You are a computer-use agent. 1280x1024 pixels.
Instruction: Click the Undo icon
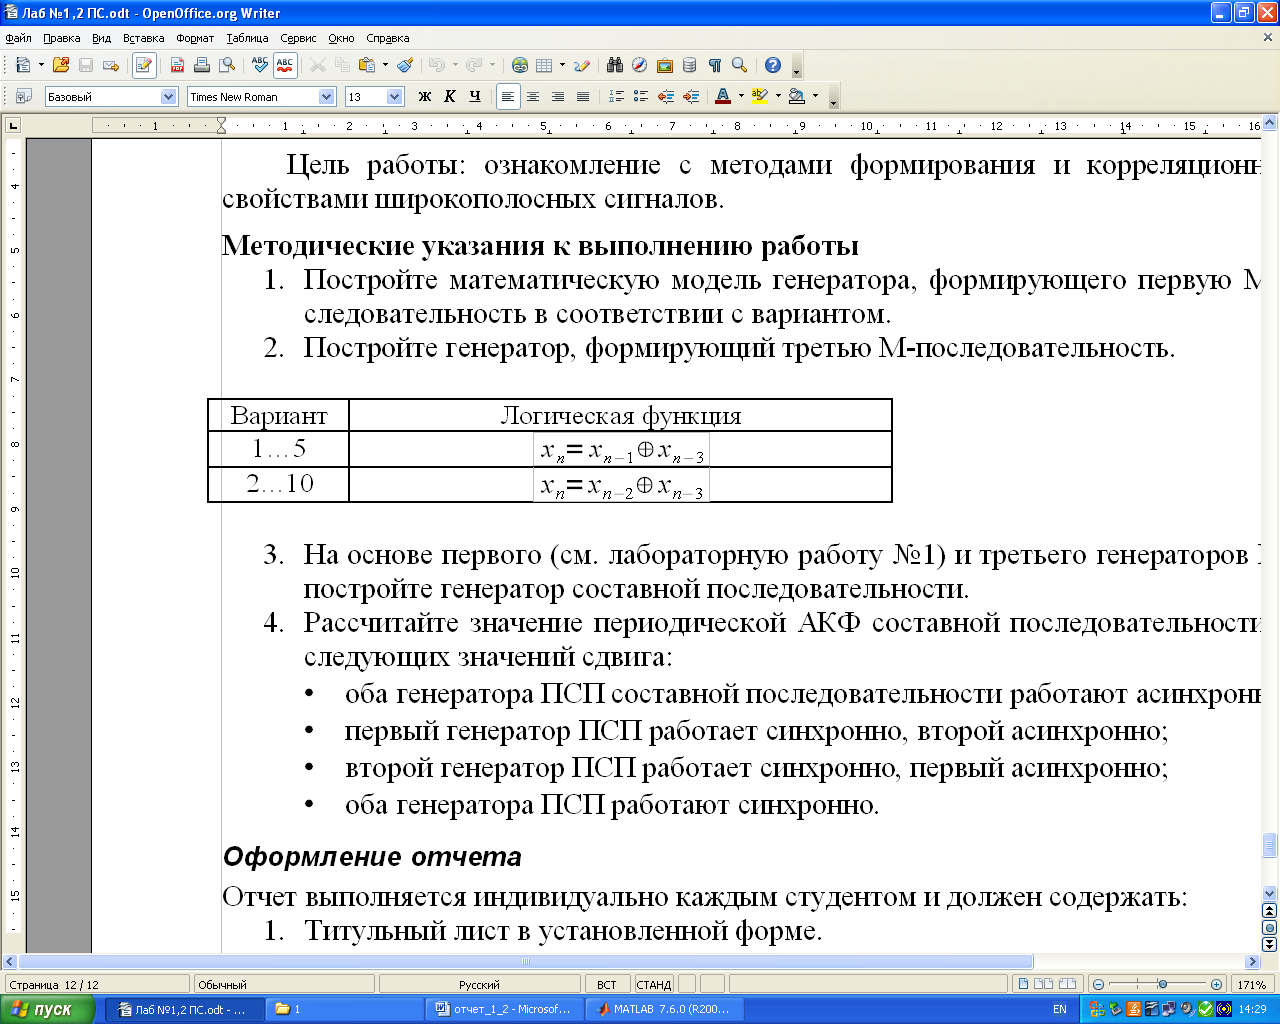coord(436,65)
